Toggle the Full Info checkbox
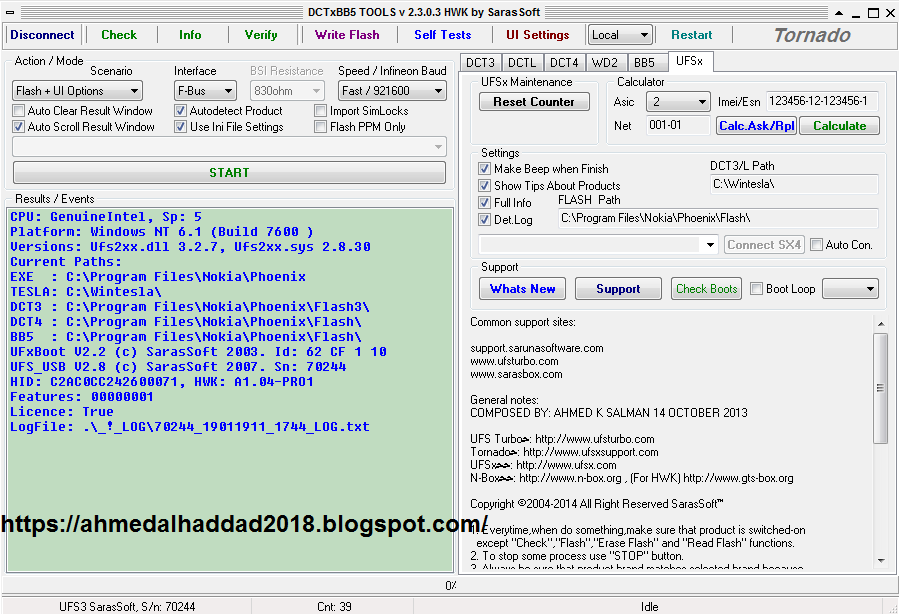Image resolution: width=899 pixels, height=615 pixels. [x=484, y=202]
